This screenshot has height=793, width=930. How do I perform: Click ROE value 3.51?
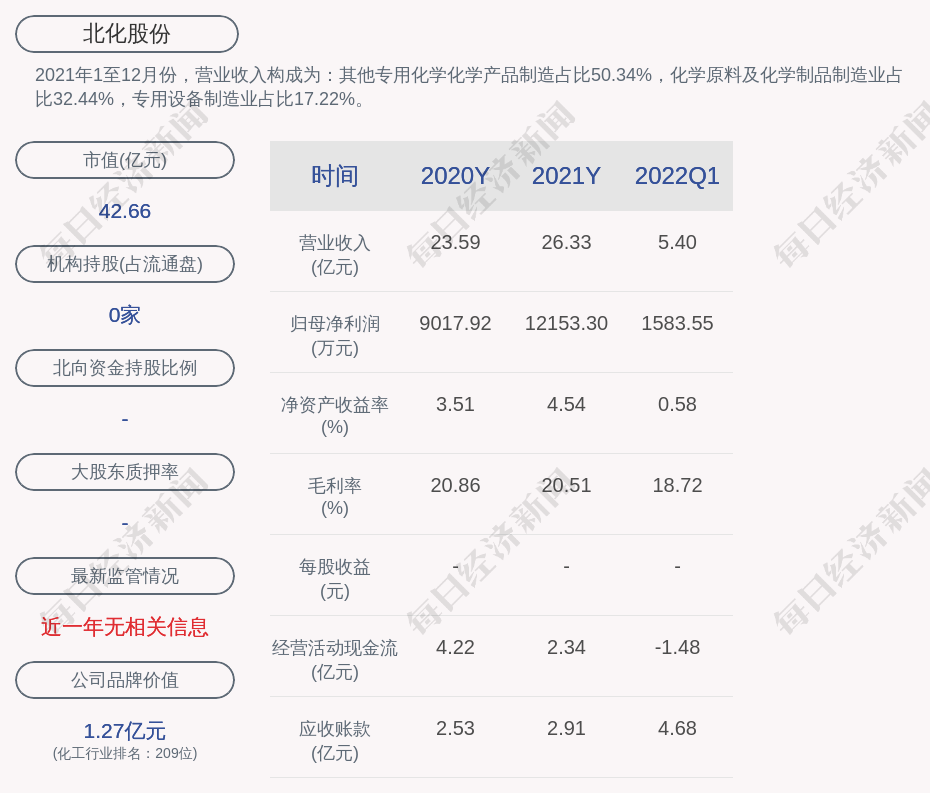coord(455,405)
